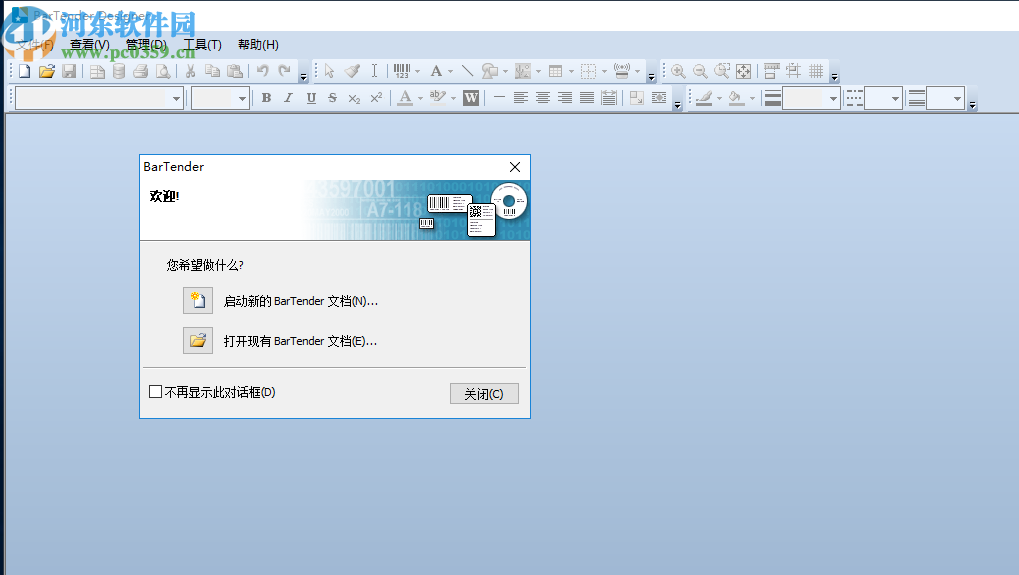The image size is (1019, 575).
Task: Open the 工具(T) menu
Action: coord(202,44)
